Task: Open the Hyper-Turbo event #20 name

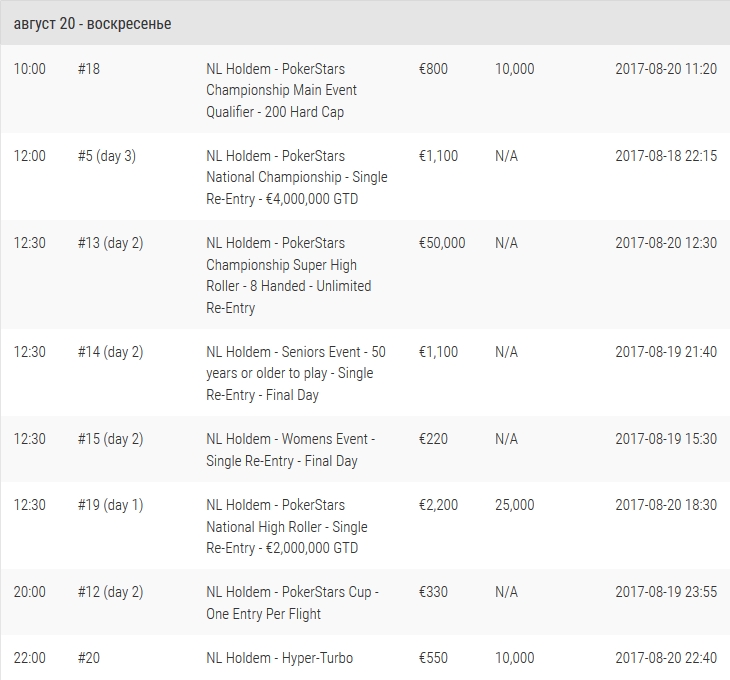Action: 279,658
